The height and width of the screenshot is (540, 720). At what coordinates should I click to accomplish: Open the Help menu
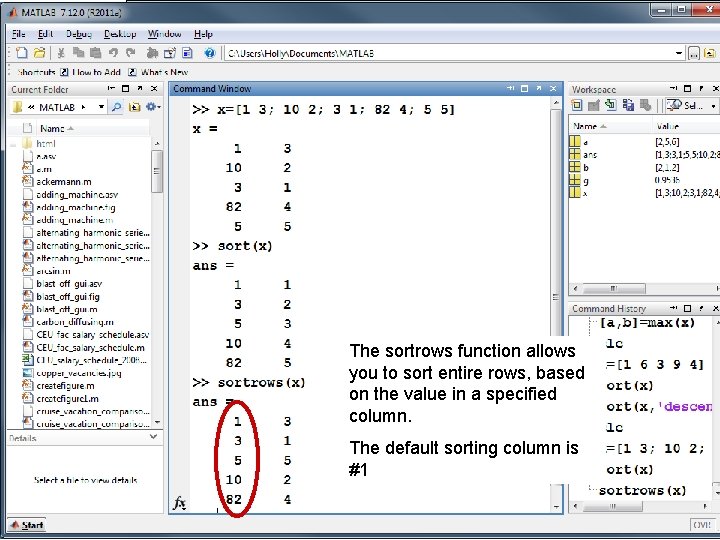pyautogui.click(x=203, y=34)
